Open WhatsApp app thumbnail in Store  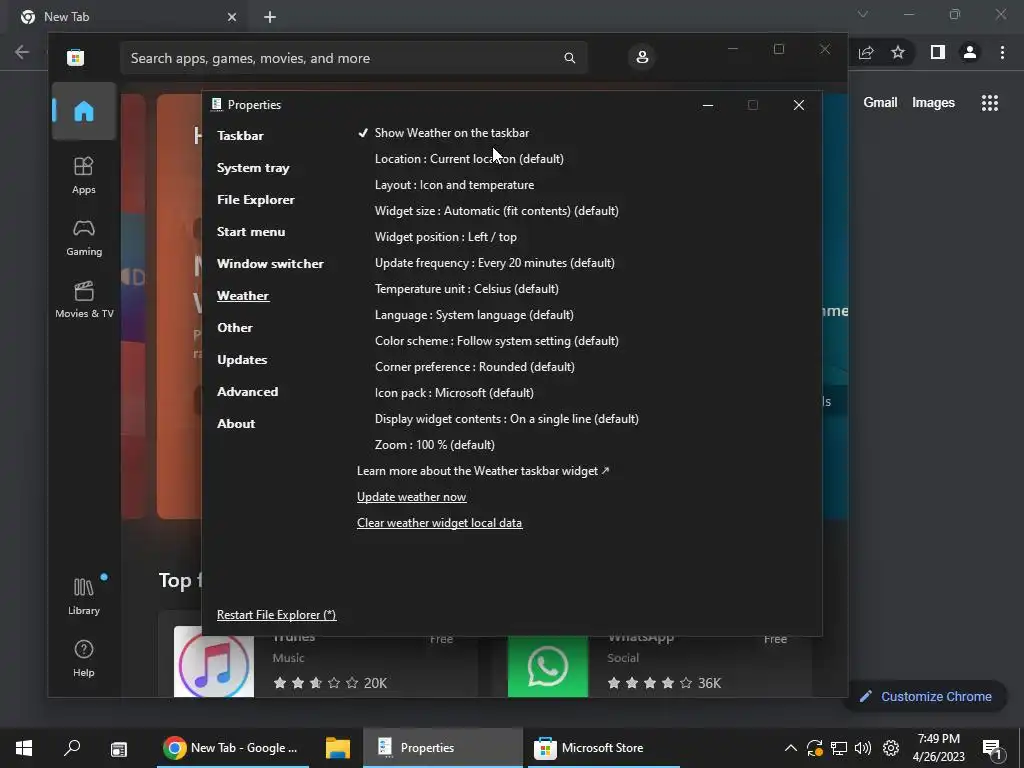(x=547, y=665)
